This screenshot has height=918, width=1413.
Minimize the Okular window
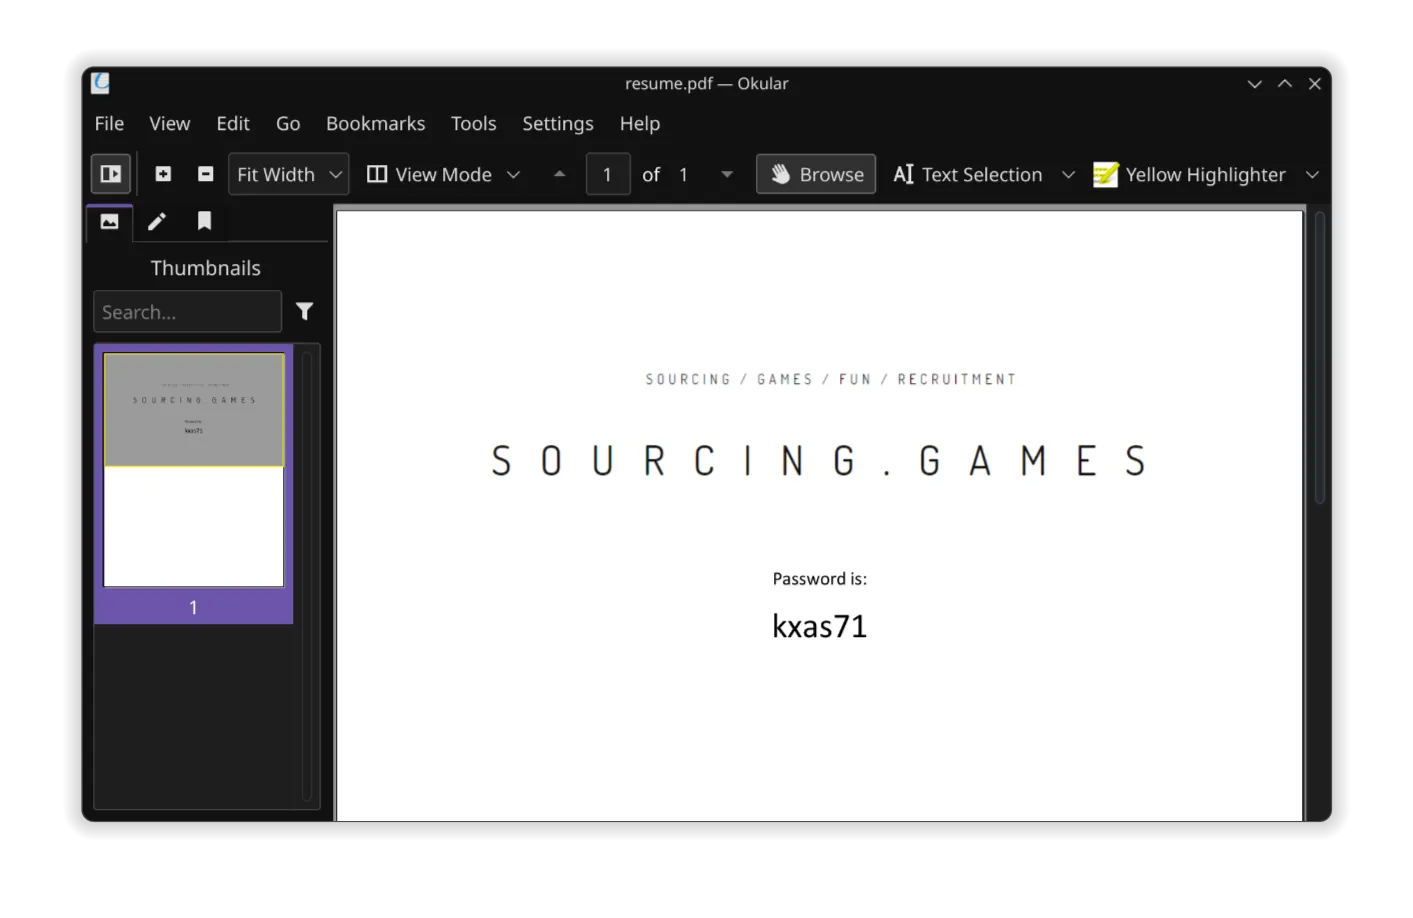(1254, 84)
